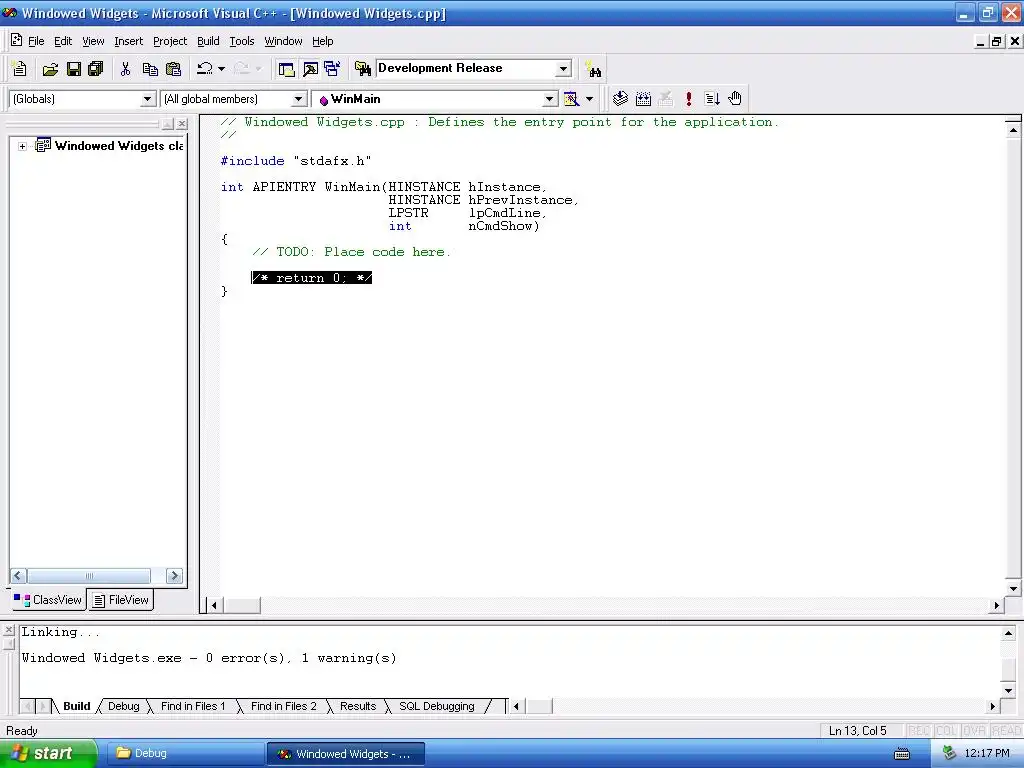Open the Window menu
The width and height of the screenshot is (1024, 768).
click(x=283, y=41)
